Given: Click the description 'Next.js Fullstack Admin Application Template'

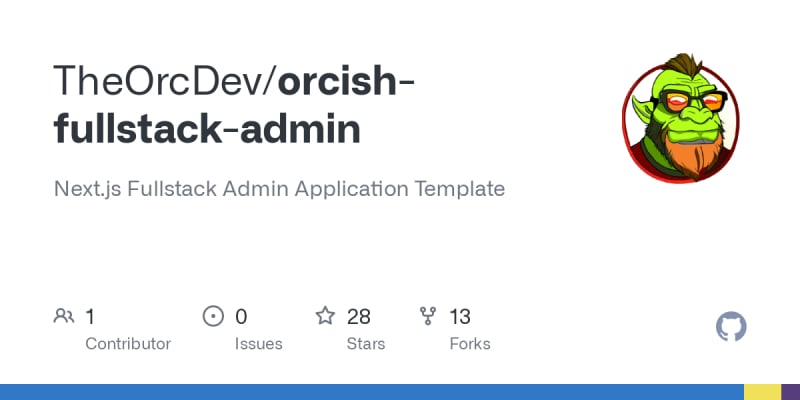Looking at the screenshot, I should (280, 189).
